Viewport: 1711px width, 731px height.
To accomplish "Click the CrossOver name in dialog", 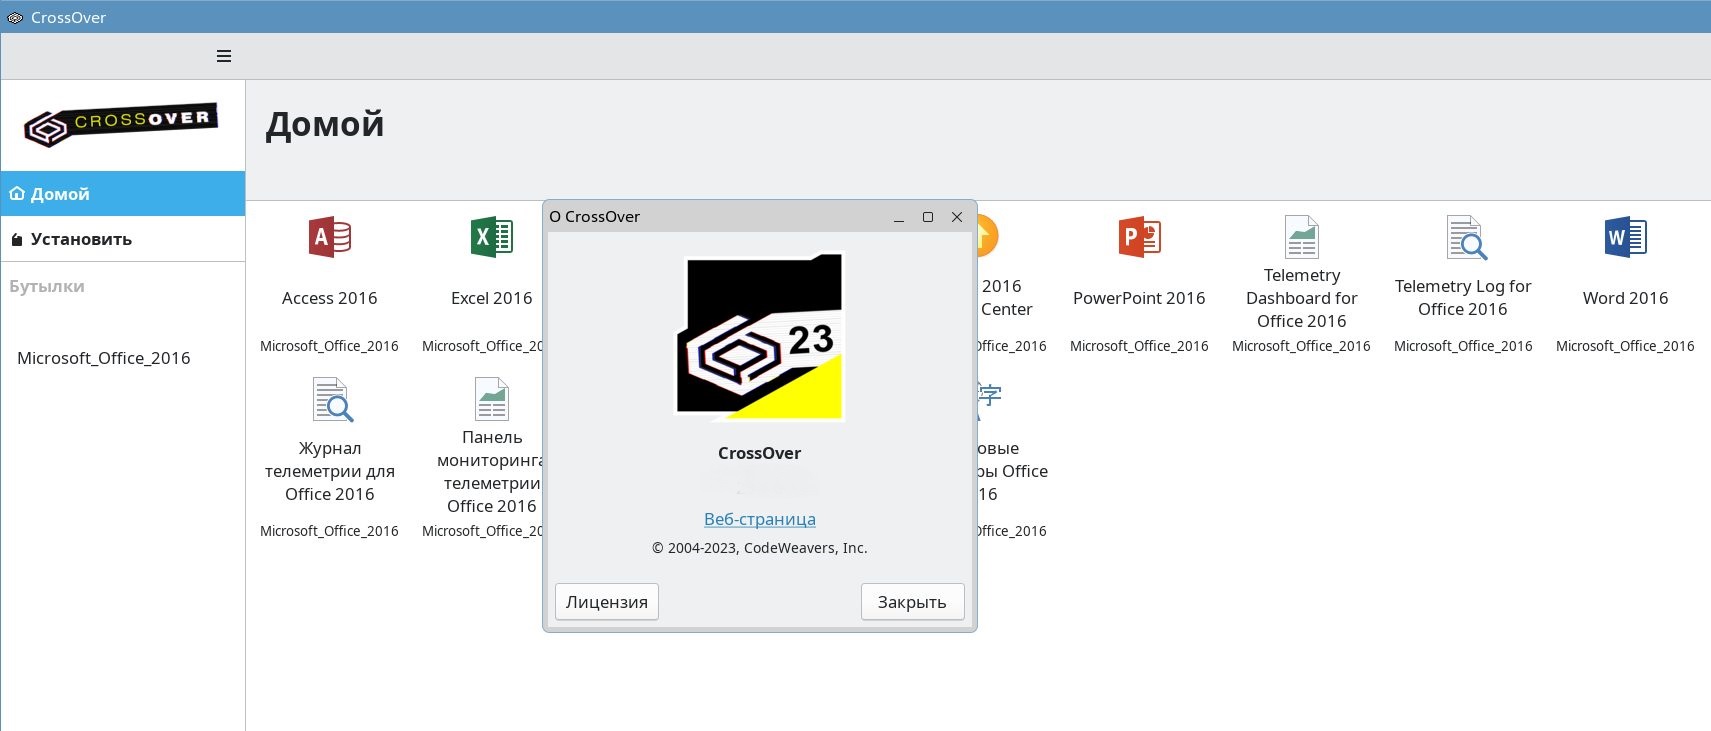I will tap(760, 453).
